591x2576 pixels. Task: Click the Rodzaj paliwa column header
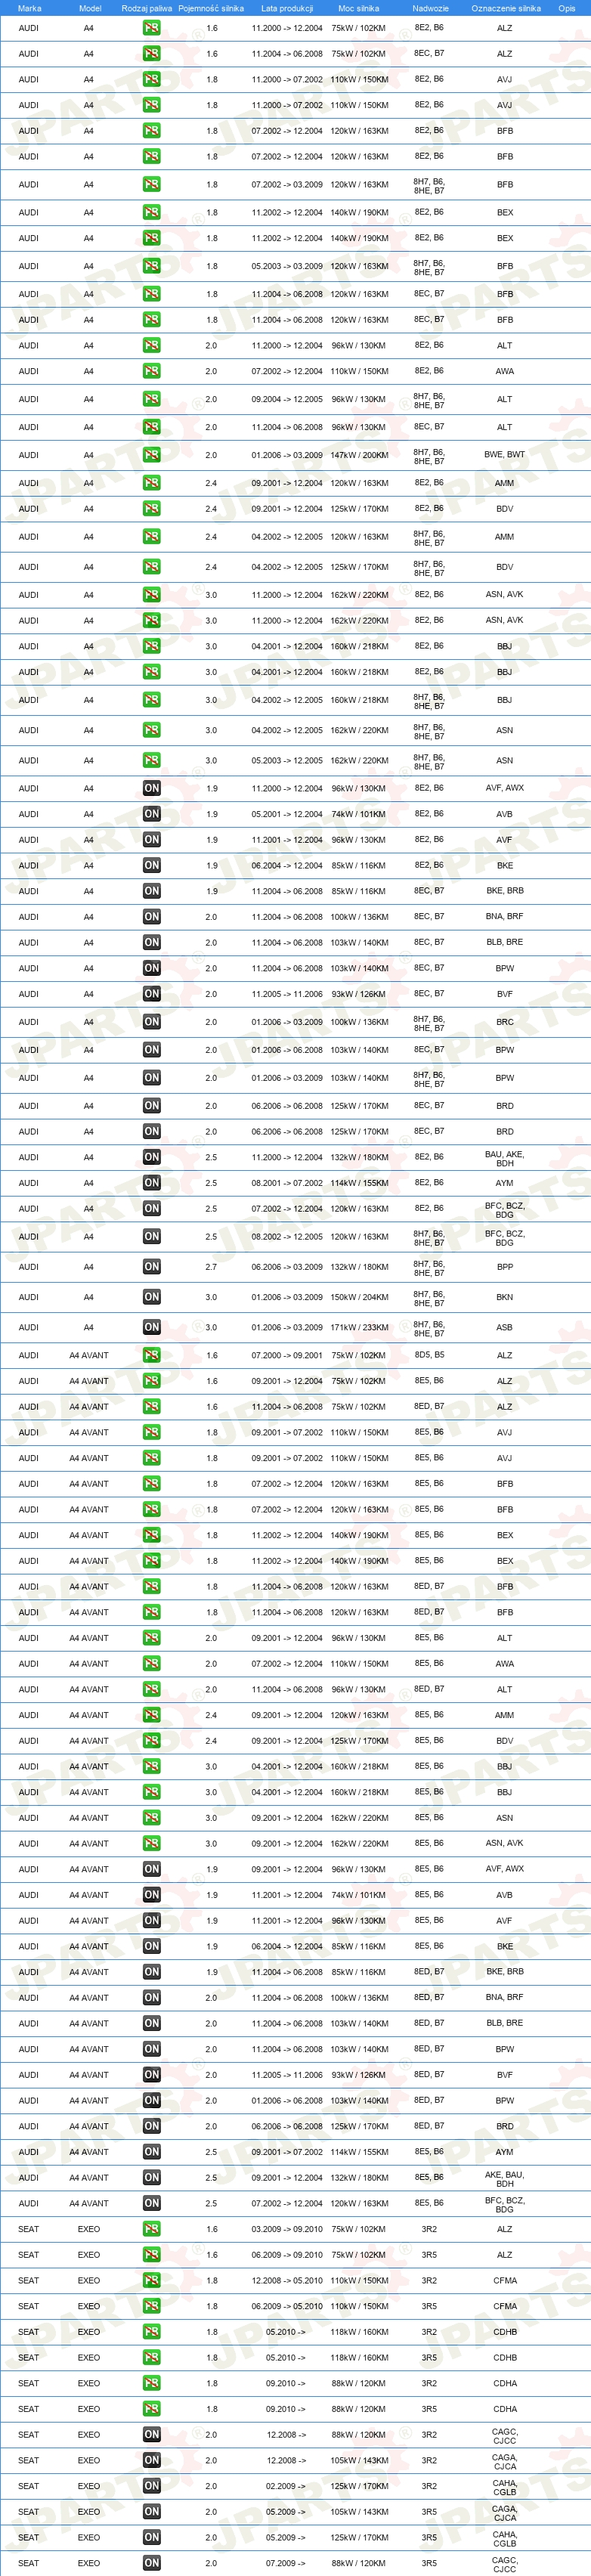147,8
